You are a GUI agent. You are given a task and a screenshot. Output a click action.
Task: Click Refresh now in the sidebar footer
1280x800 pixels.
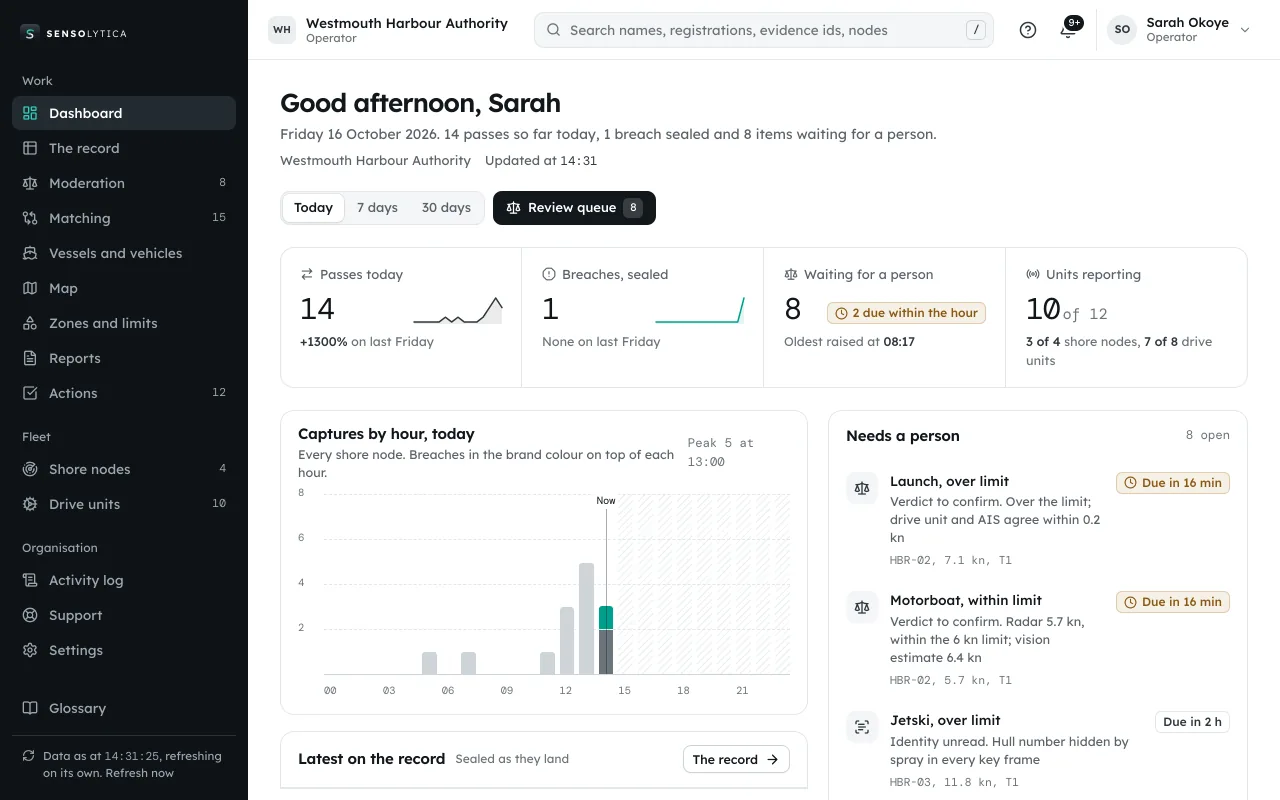(140, 773)
